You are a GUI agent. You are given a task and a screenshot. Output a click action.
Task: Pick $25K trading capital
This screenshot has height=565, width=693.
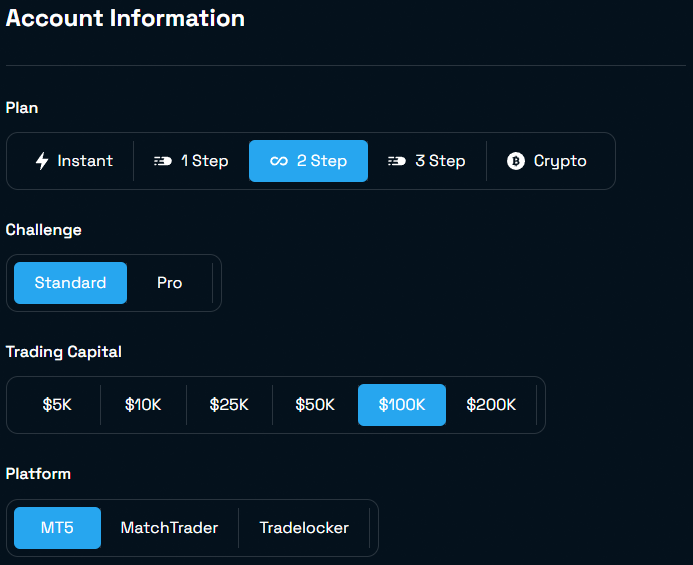[x=229, y=405]
